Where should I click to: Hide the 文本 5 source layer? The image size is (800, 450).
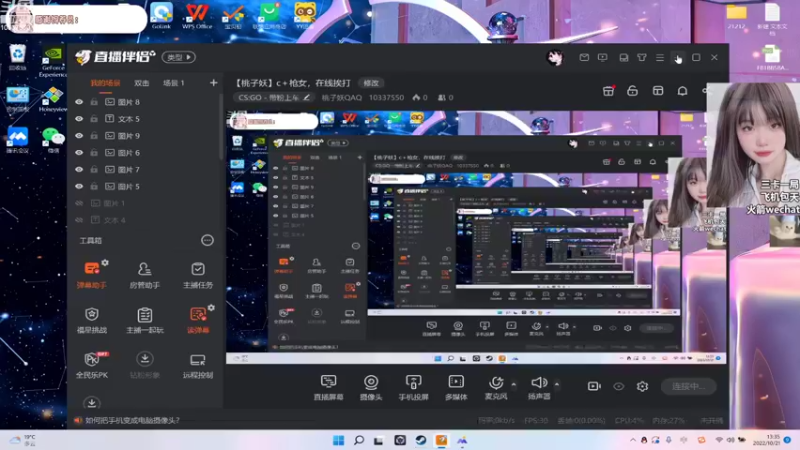[x=79, y=119]
